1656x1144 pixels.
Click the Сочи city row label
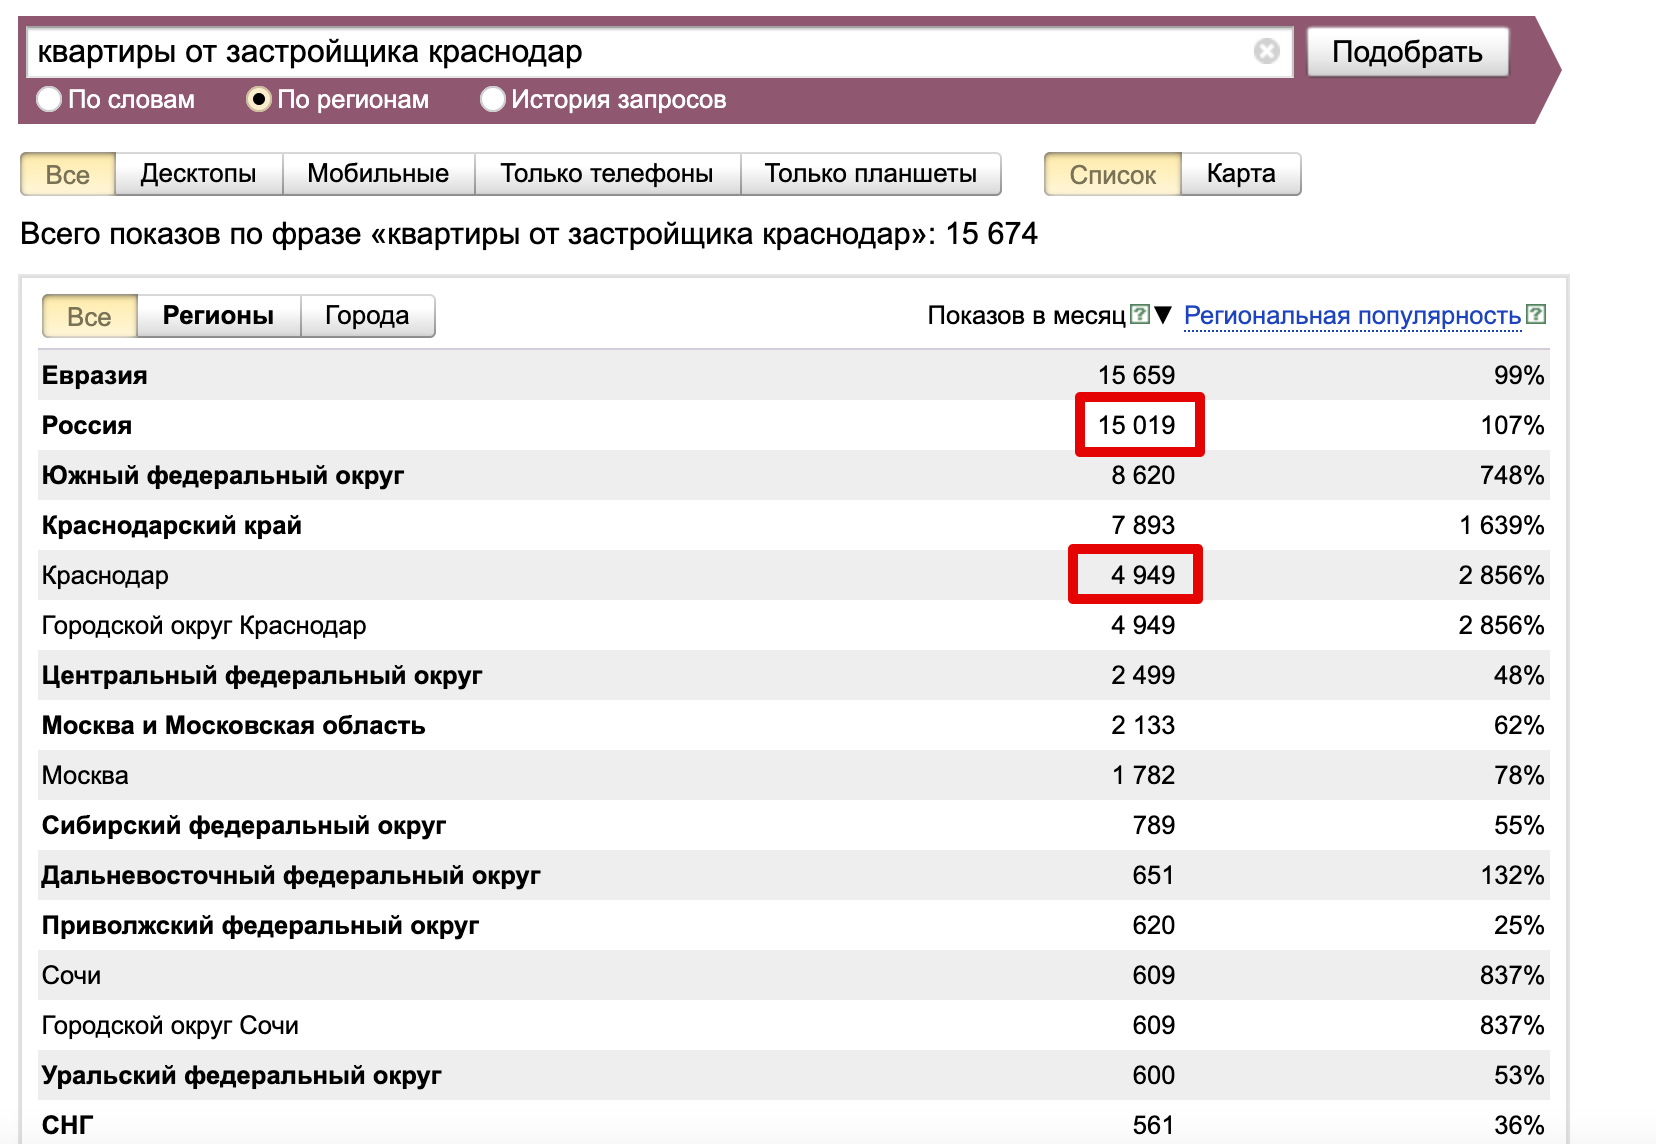coord(71,975)
